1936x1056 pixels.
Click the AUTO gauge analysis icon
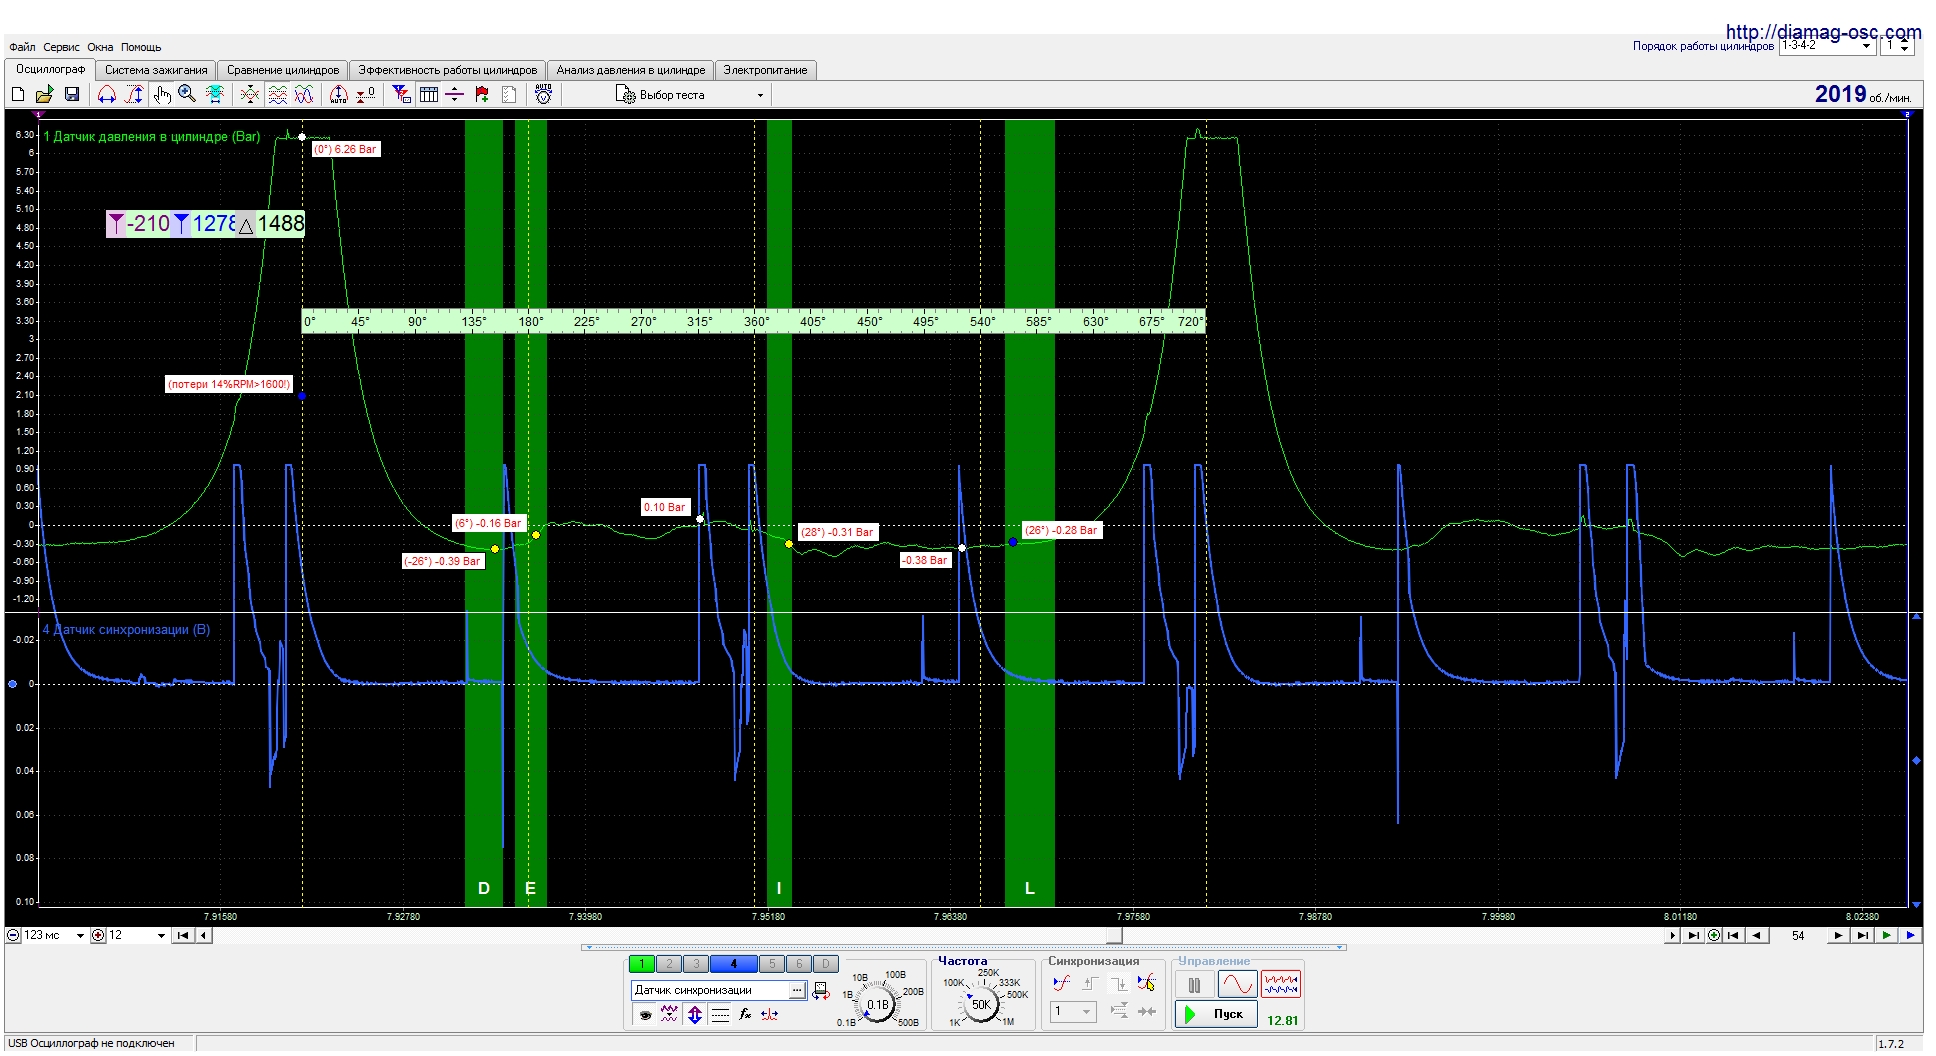coord(543,94)
